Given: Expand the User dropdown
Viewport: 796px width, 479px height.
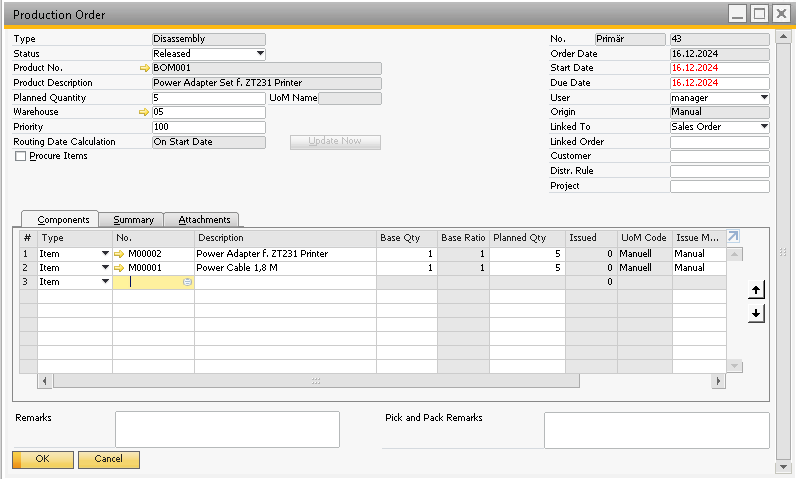Looking at the screenshot, I should pos(764,98).
